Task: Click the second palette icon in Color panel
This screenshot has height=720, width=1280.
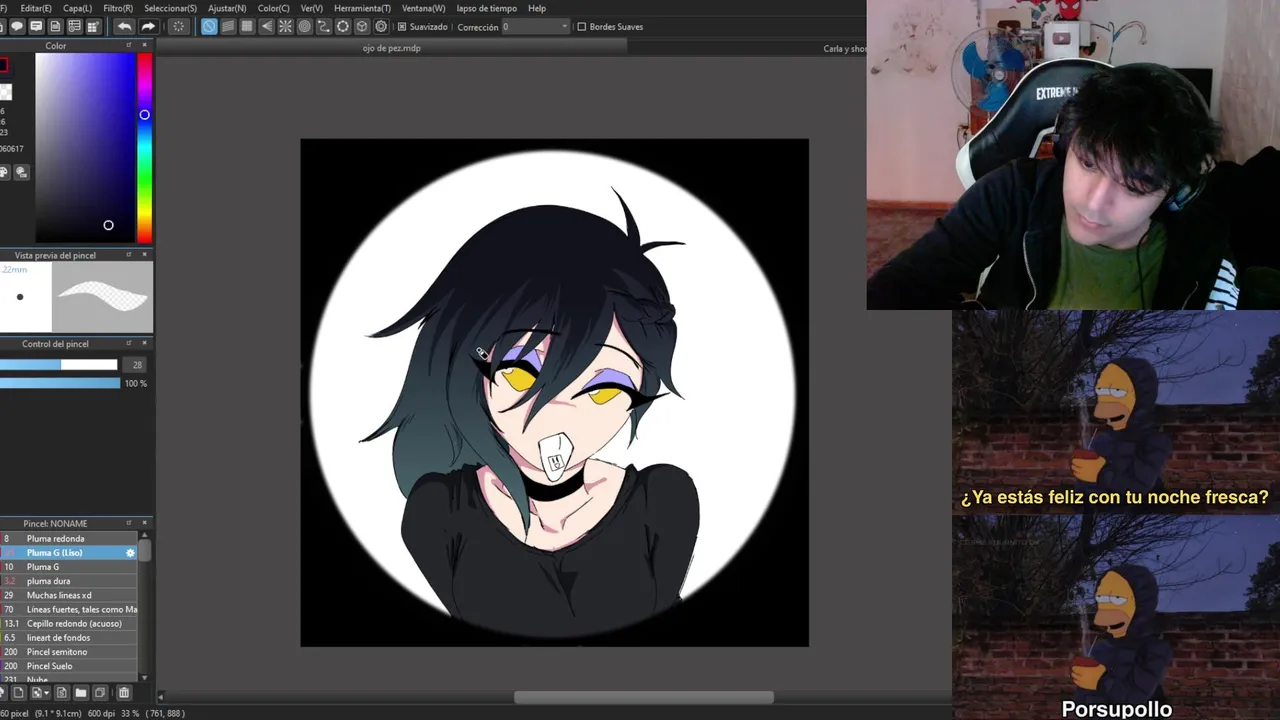Action: tap(21, 172)
